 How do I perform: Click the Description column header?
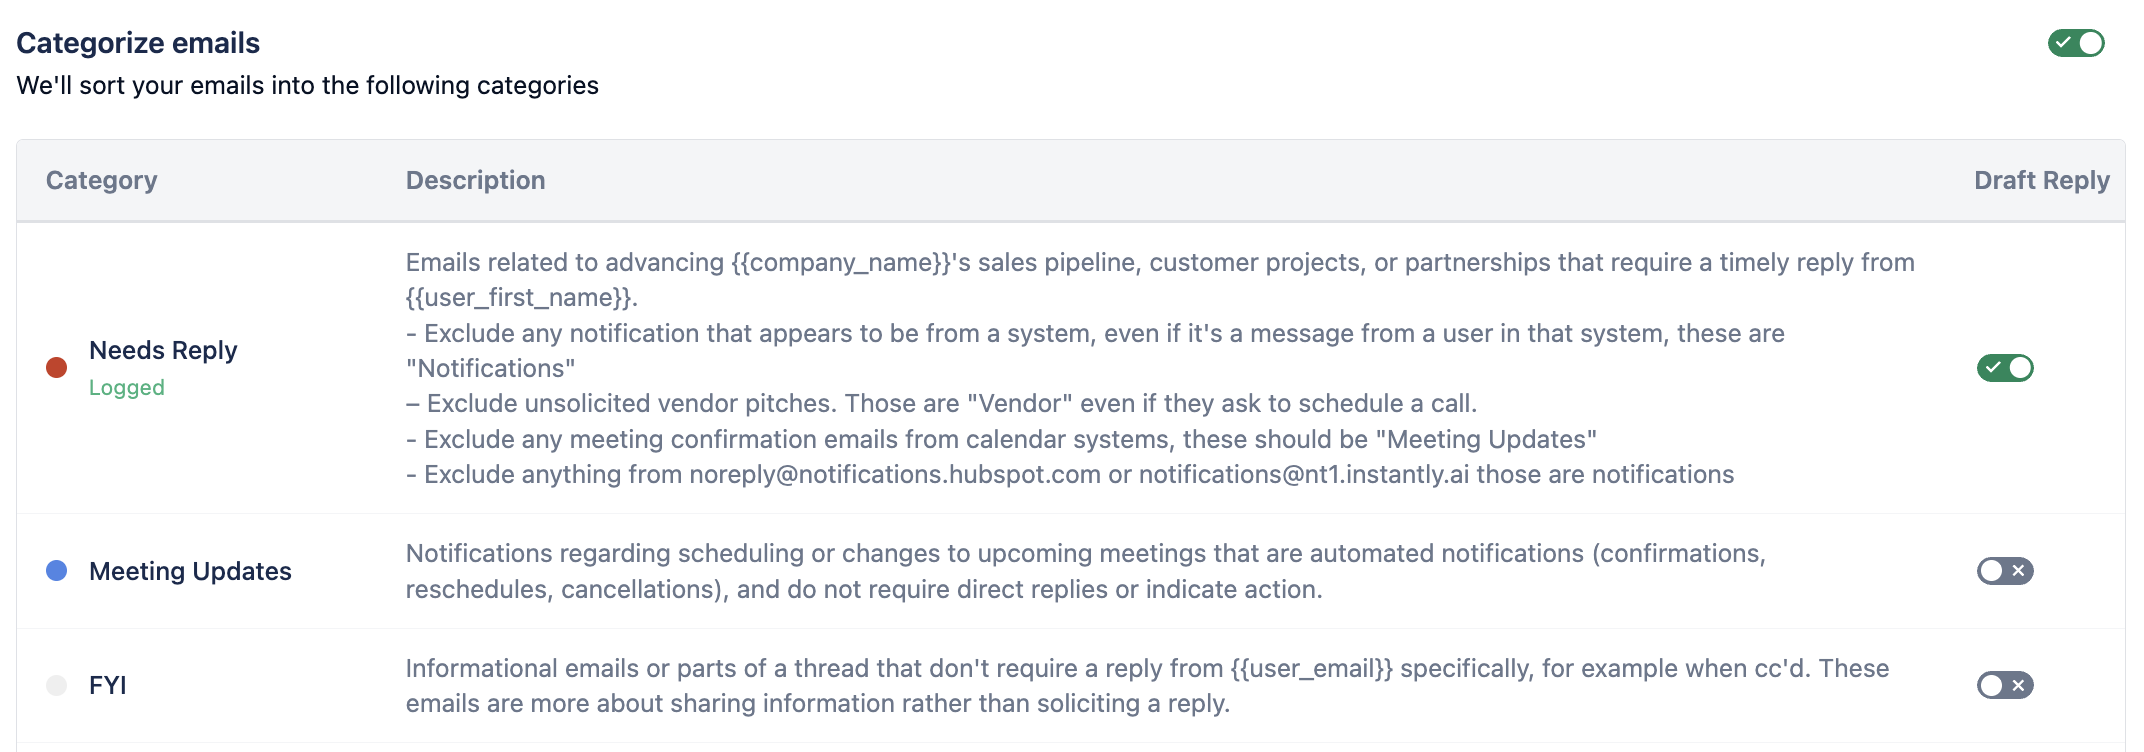tap(476, 180)
